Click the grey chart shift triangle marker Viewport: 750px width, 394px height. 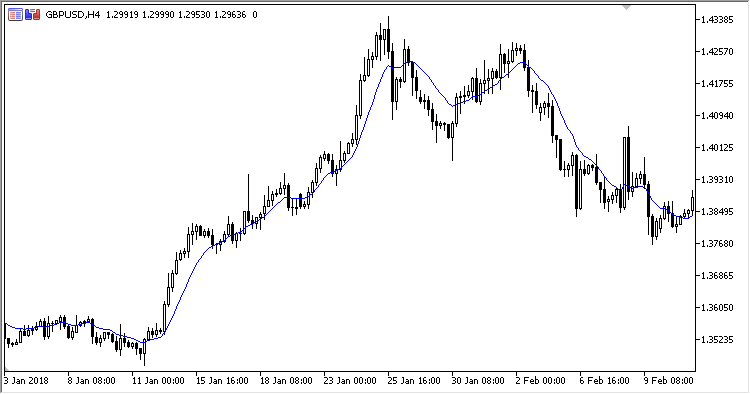coord(627,8)
